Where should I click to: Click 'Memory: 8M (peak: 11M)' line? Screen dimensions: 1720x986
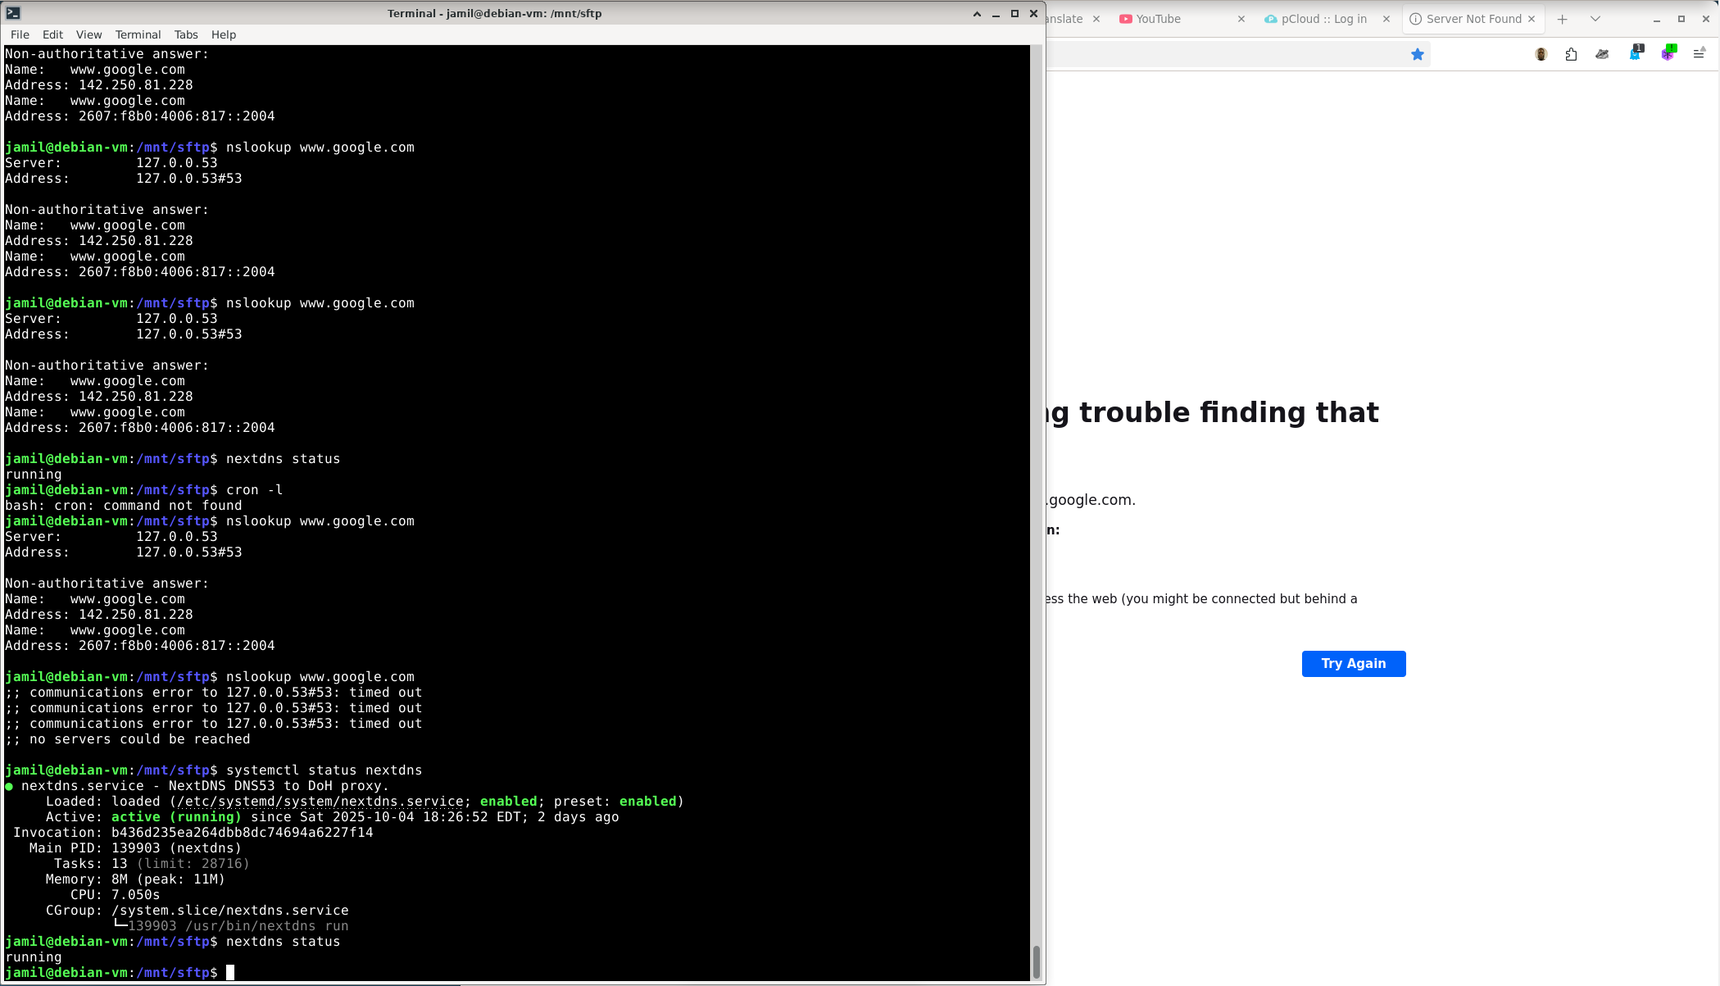coord(135,879)
